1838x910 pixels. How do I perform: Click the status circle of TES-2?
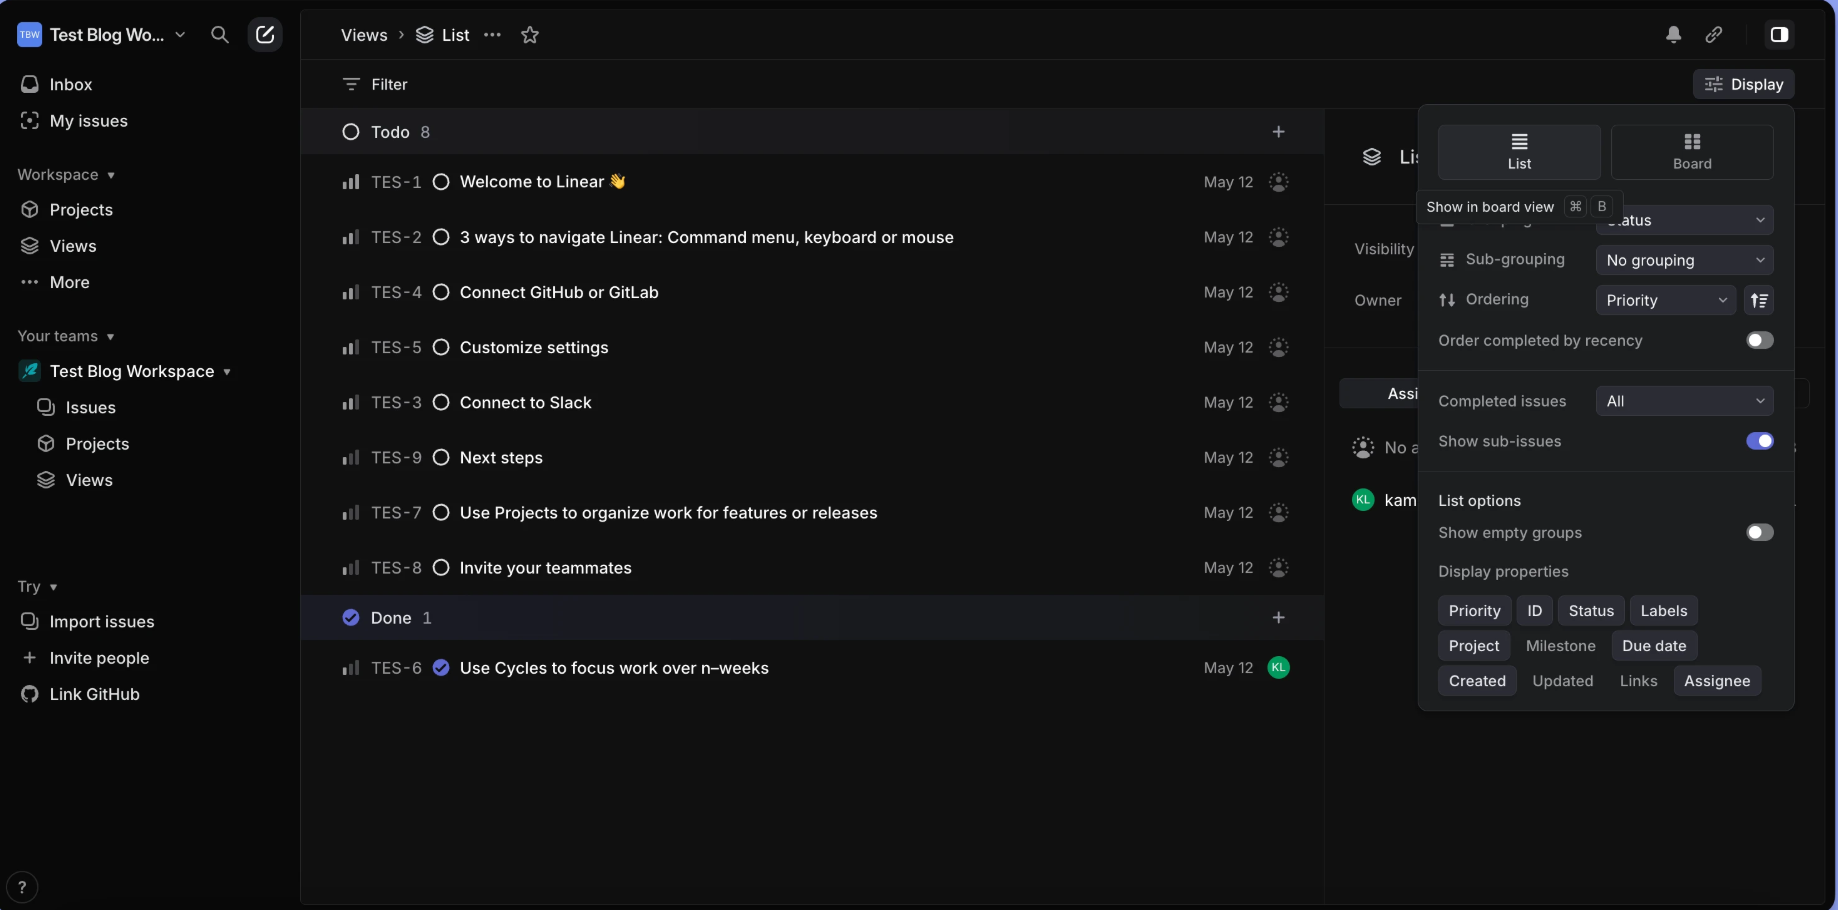441,237
